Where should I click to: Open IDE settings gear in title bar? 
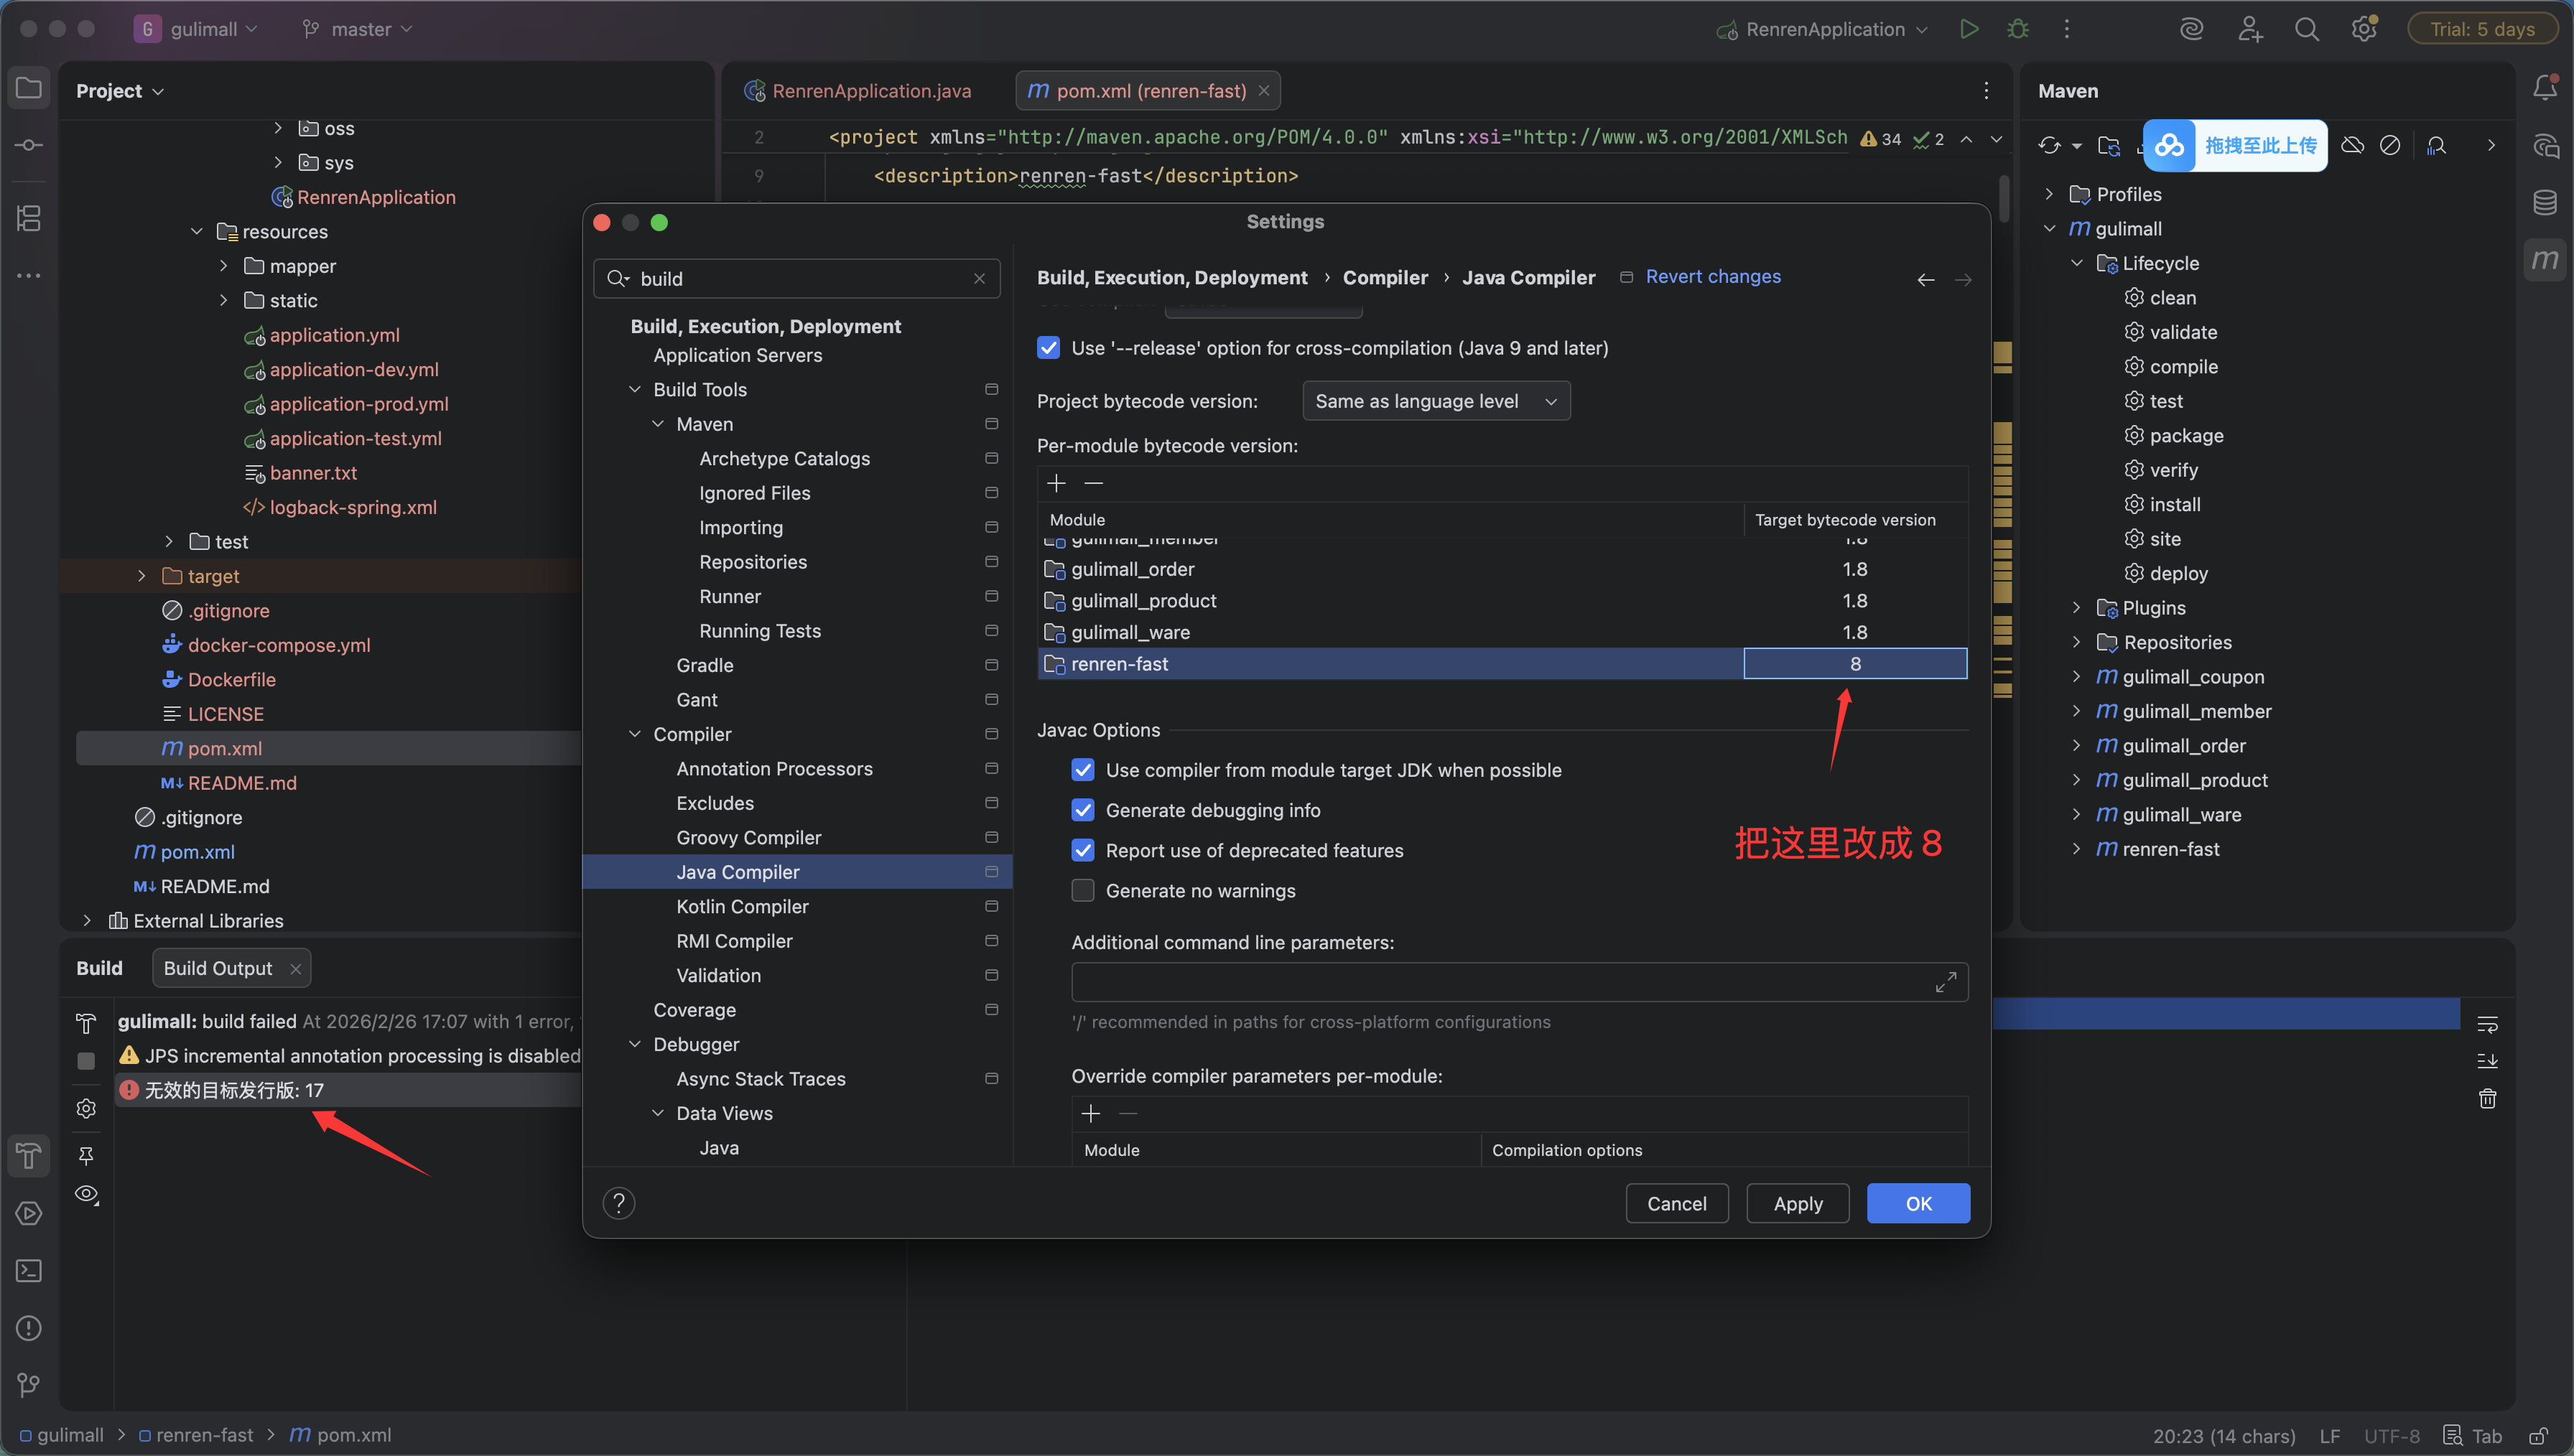coord(2364,29)
